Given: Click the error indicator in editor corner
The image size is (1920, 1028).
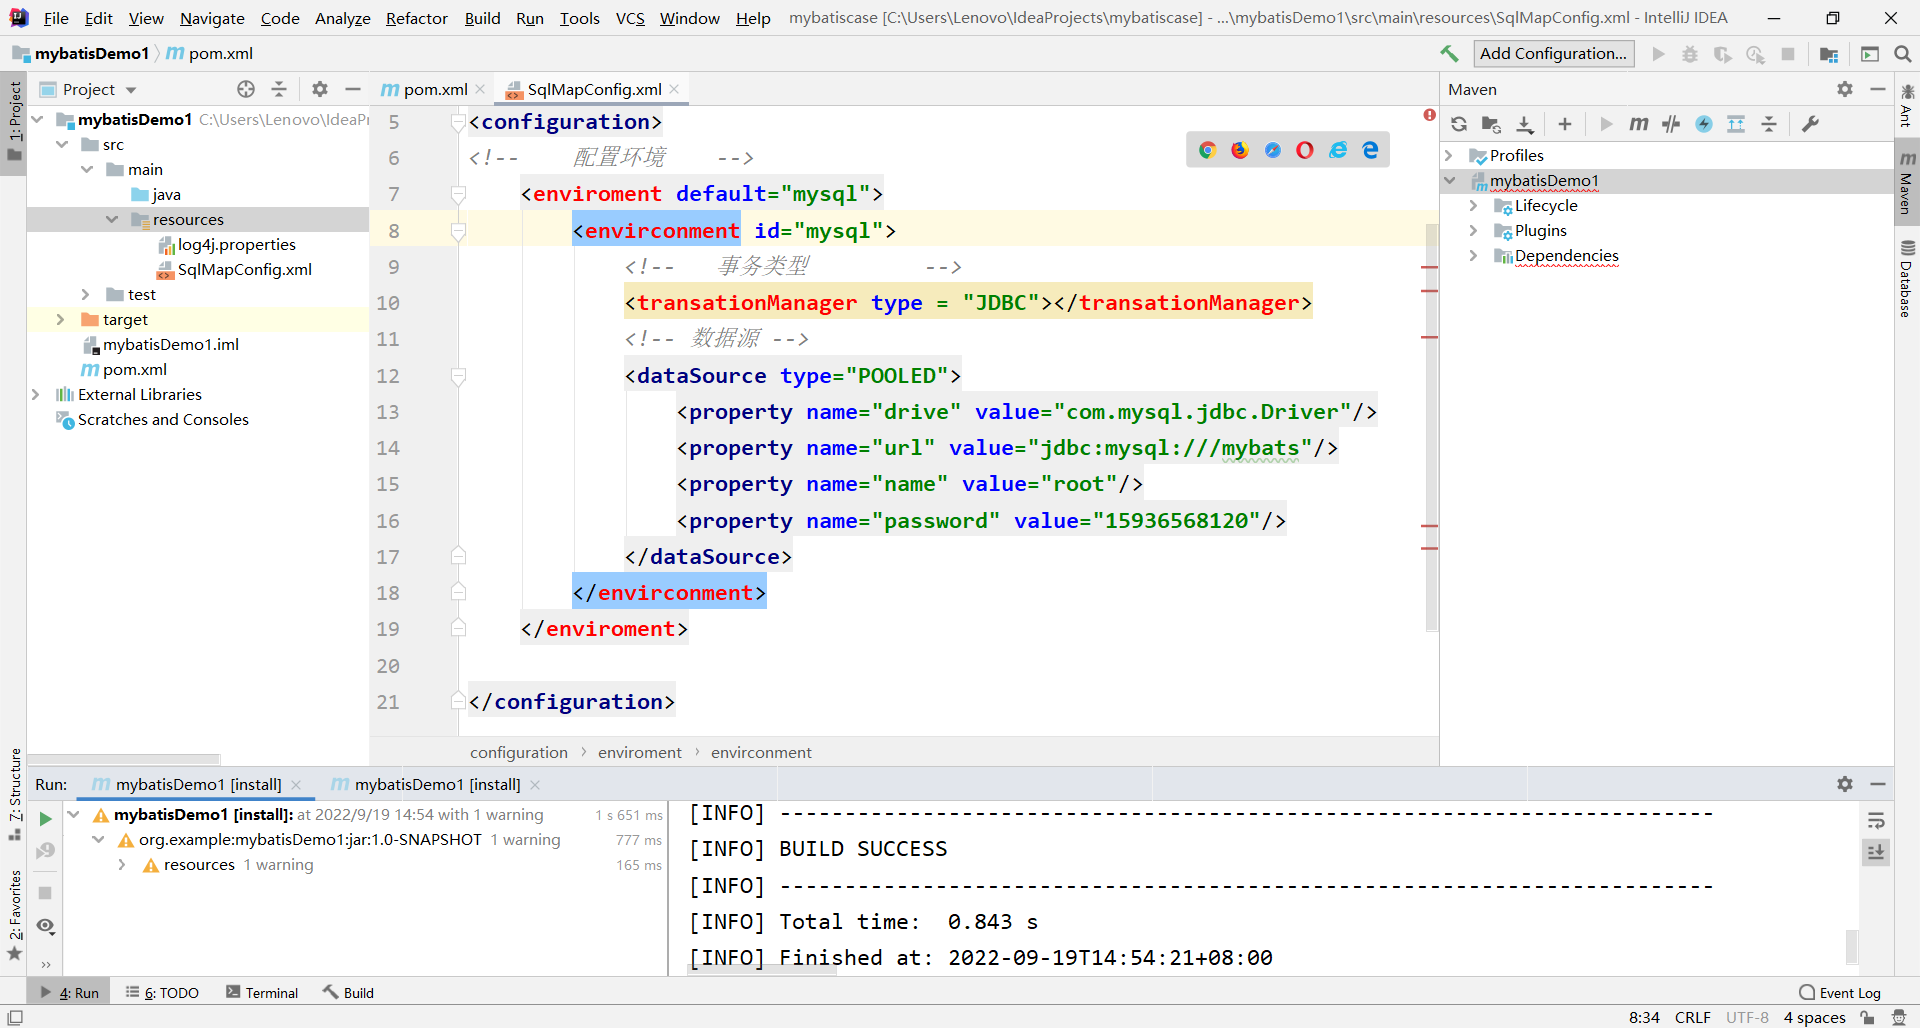Looking at the screenshot, I should tap(1429, 115).
